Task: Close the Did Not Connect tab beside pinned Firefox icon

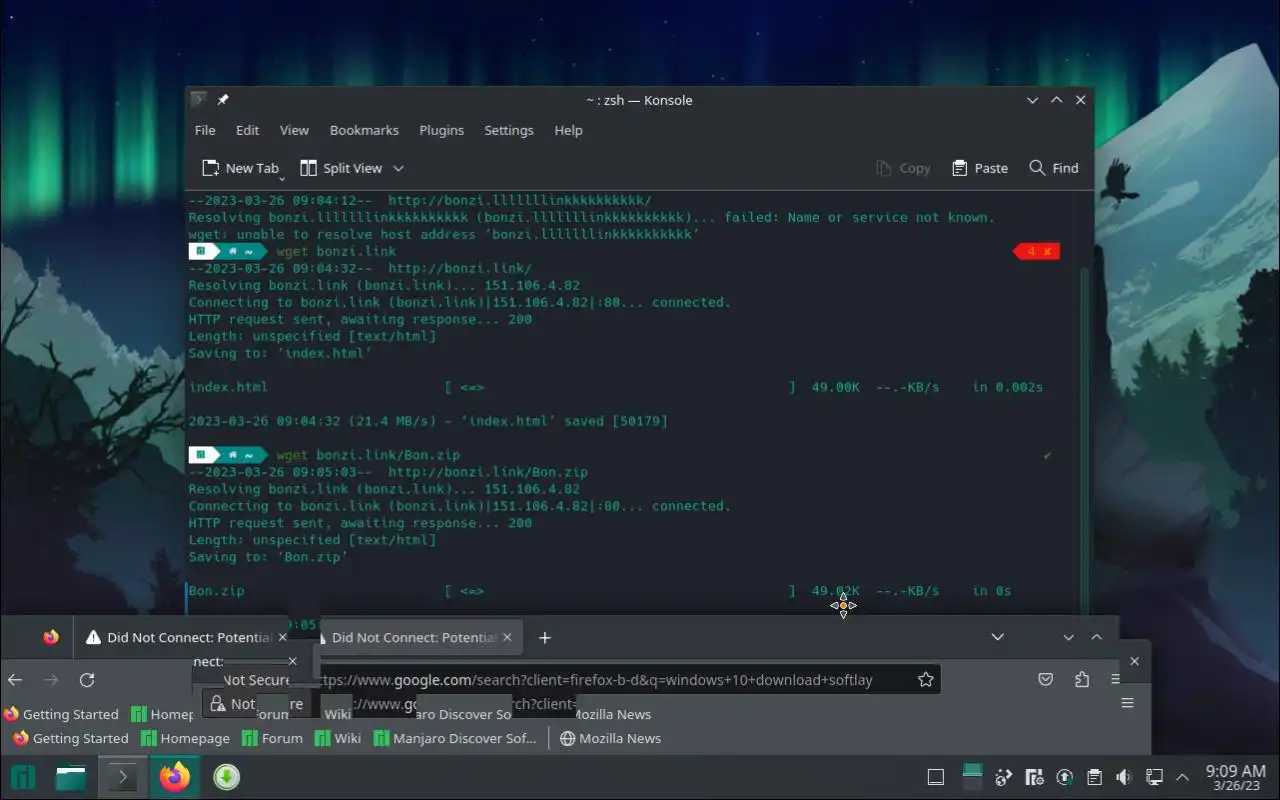Action: tap(282, 637)
